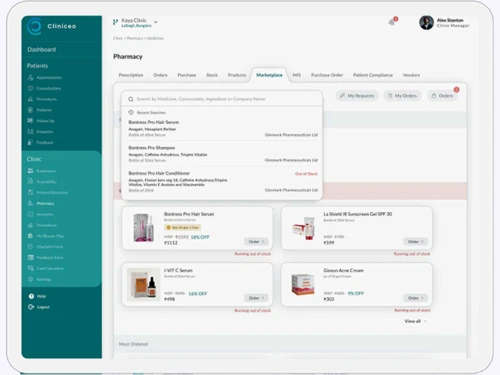Order I-VIT C Serum
This screenshot has width=500, height=375.
[x=256, y=298]
